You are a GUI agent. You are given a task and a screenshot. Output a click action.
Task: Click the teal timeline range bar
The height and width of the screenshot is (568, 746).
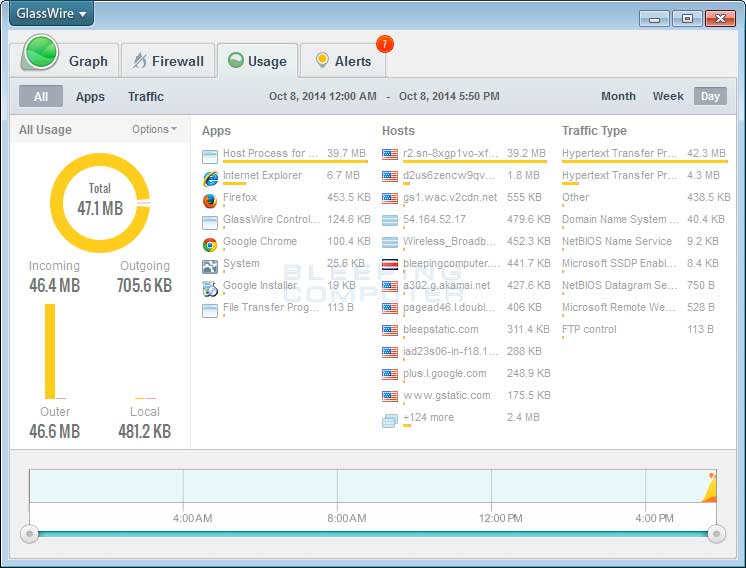(x=373, y=534)
